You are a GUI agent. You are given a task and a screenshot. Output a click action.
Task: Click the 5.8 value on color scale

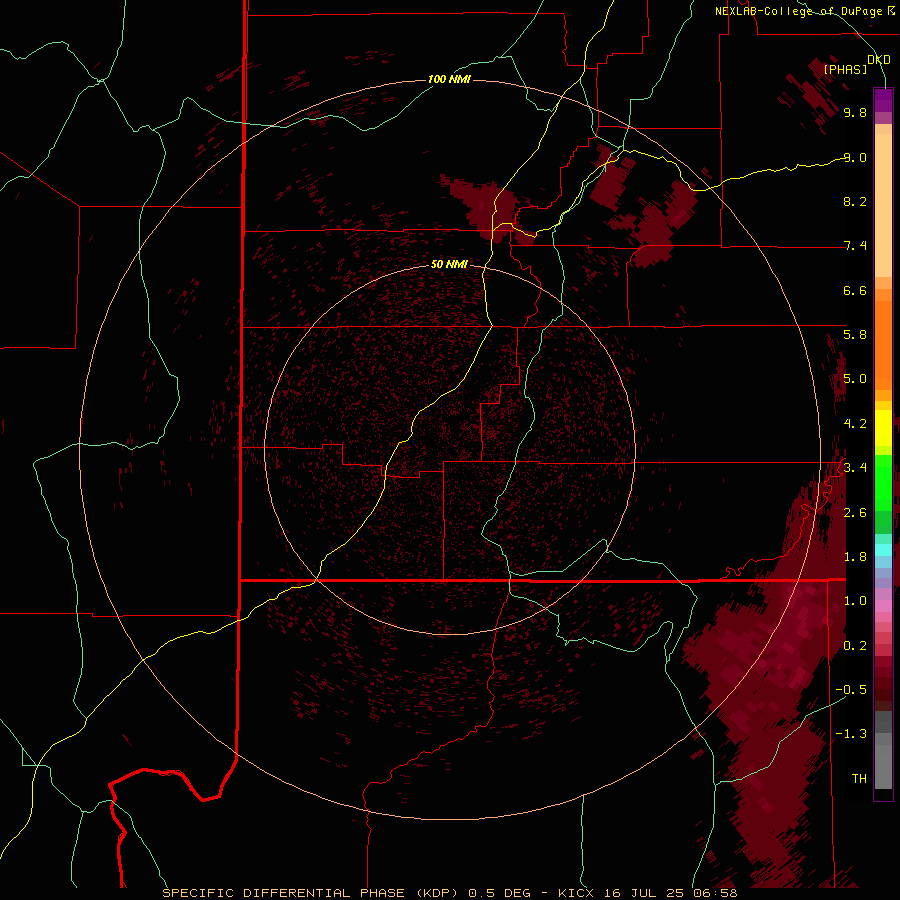point(855,335)
